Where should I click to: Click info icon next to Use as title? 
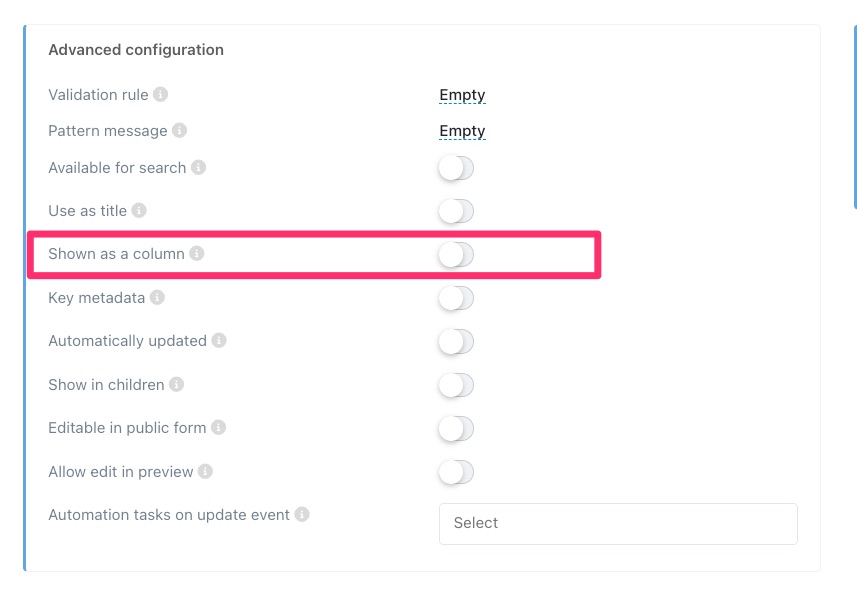point(139,211)
